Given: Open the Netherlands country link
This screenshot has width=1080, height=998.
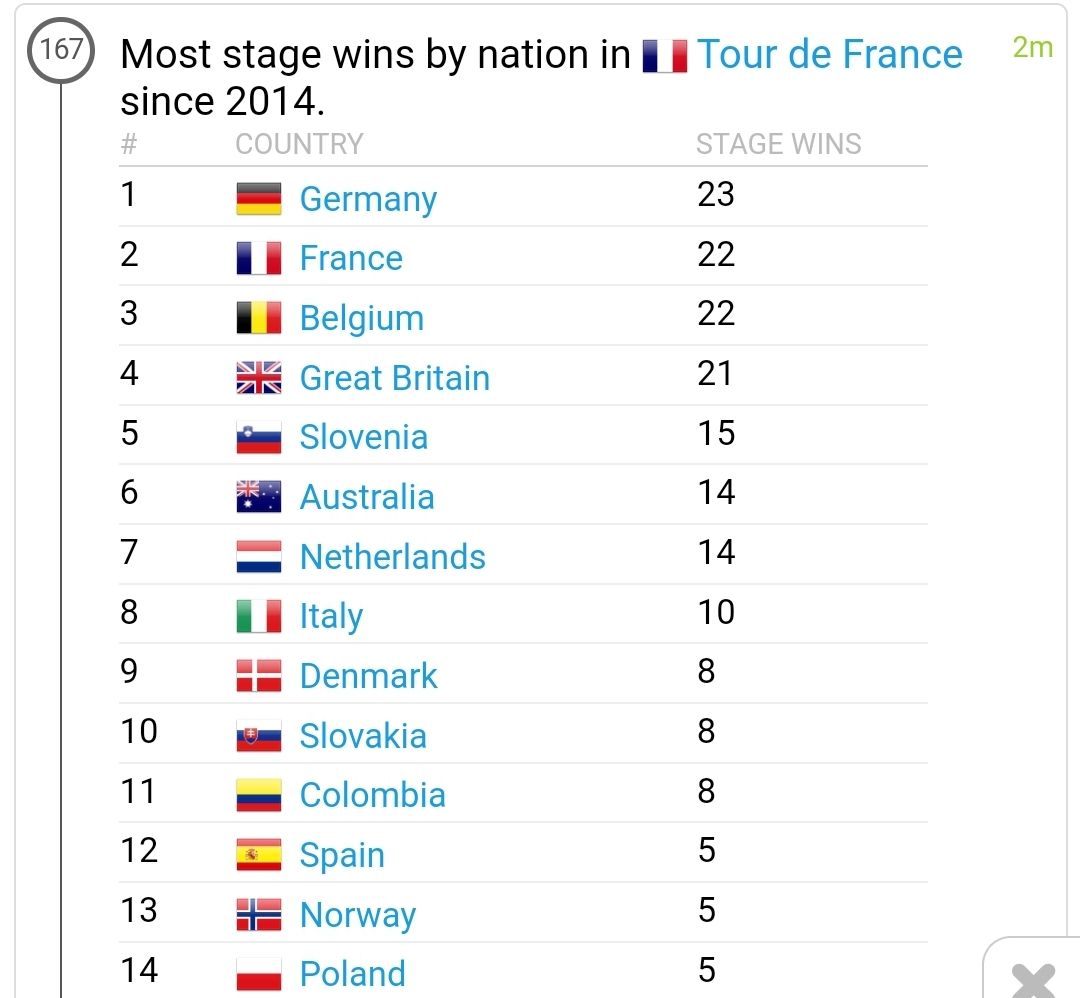Looking at the screenshot, I should (x=393, y=557).
